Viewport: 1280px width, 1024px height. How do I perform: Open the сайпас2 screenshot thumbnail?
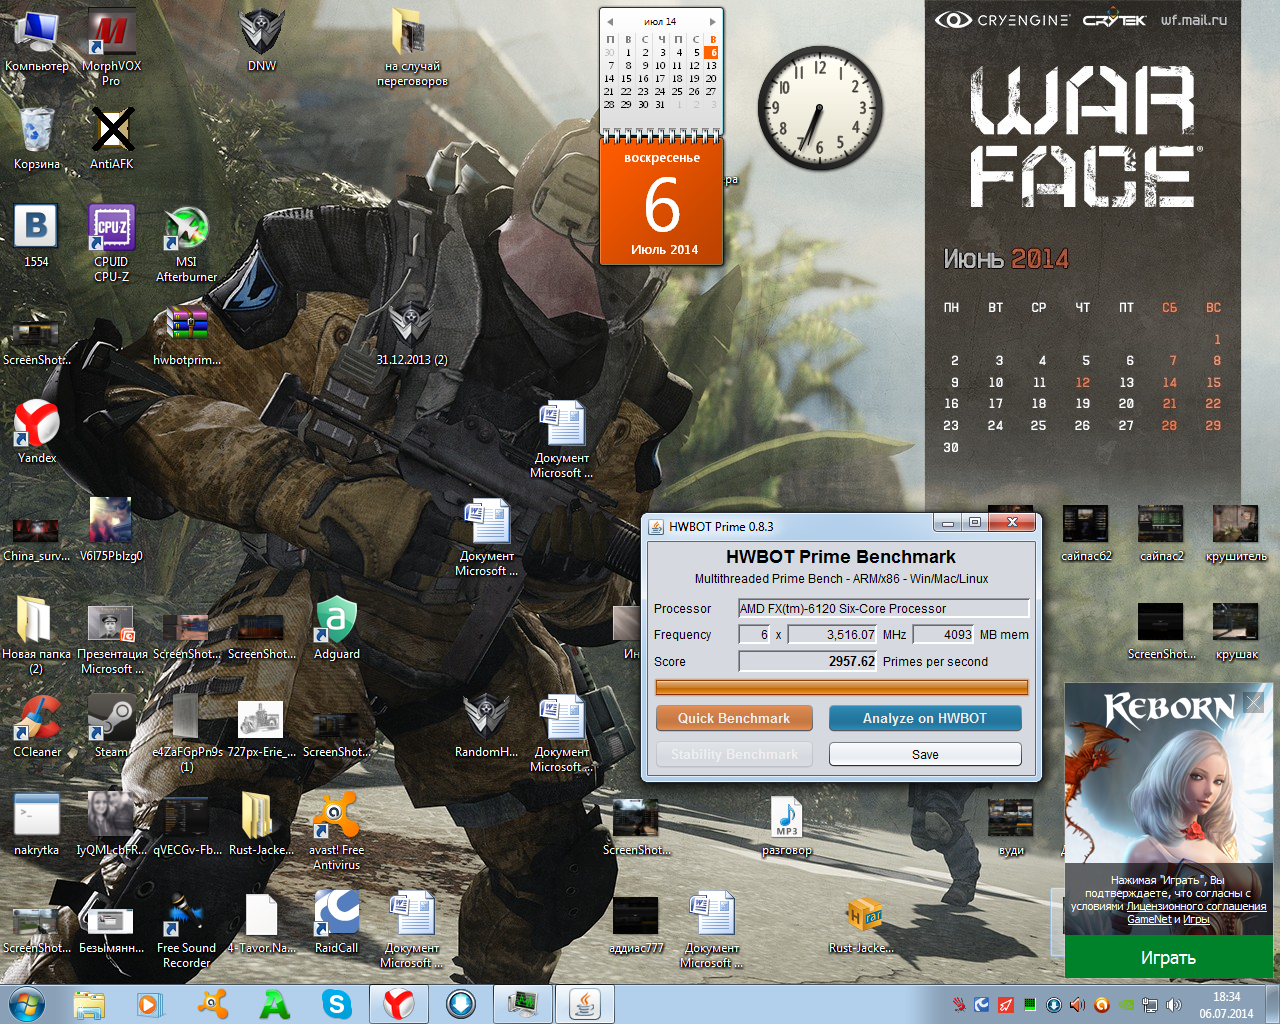1161,535
